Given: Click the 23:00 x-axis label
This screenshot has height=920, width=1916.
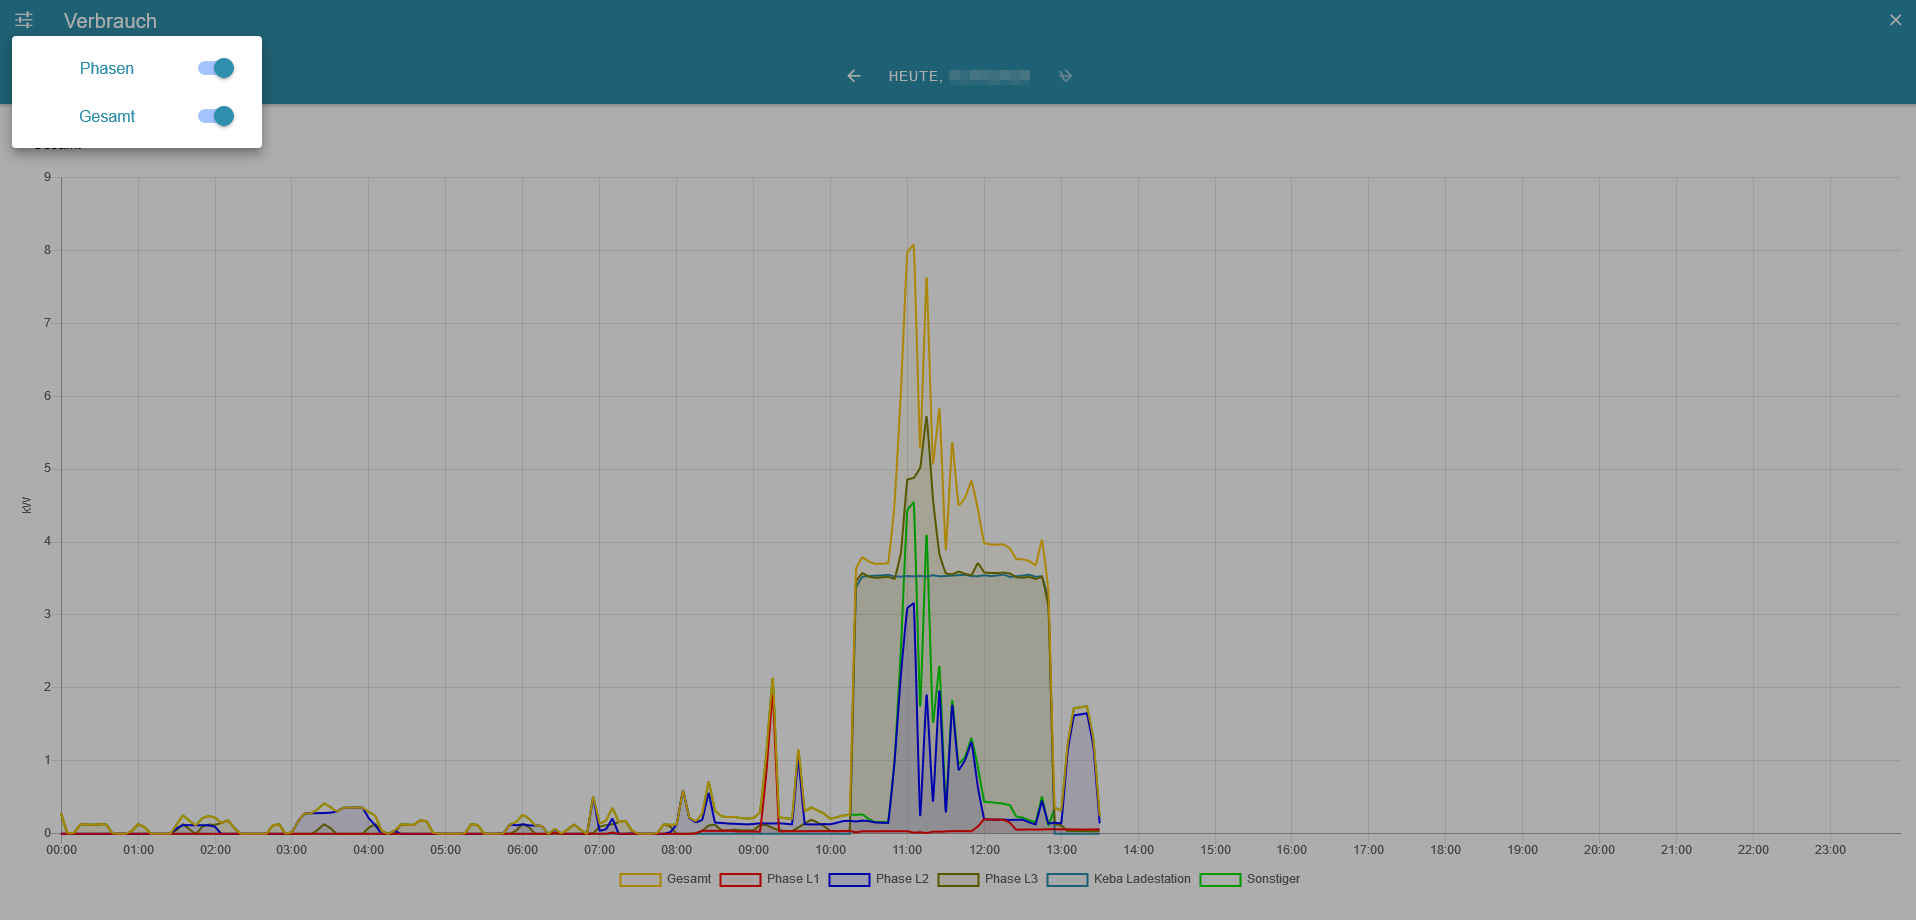Looking at the screenshot, I should 1830,850.
